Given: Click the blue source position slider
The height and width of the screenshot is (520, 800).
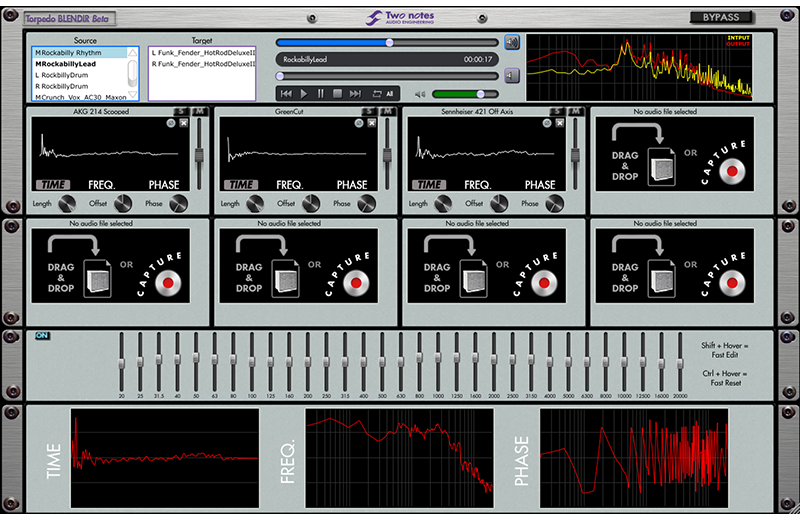Looking at the screenshot, I should (387, 42).
